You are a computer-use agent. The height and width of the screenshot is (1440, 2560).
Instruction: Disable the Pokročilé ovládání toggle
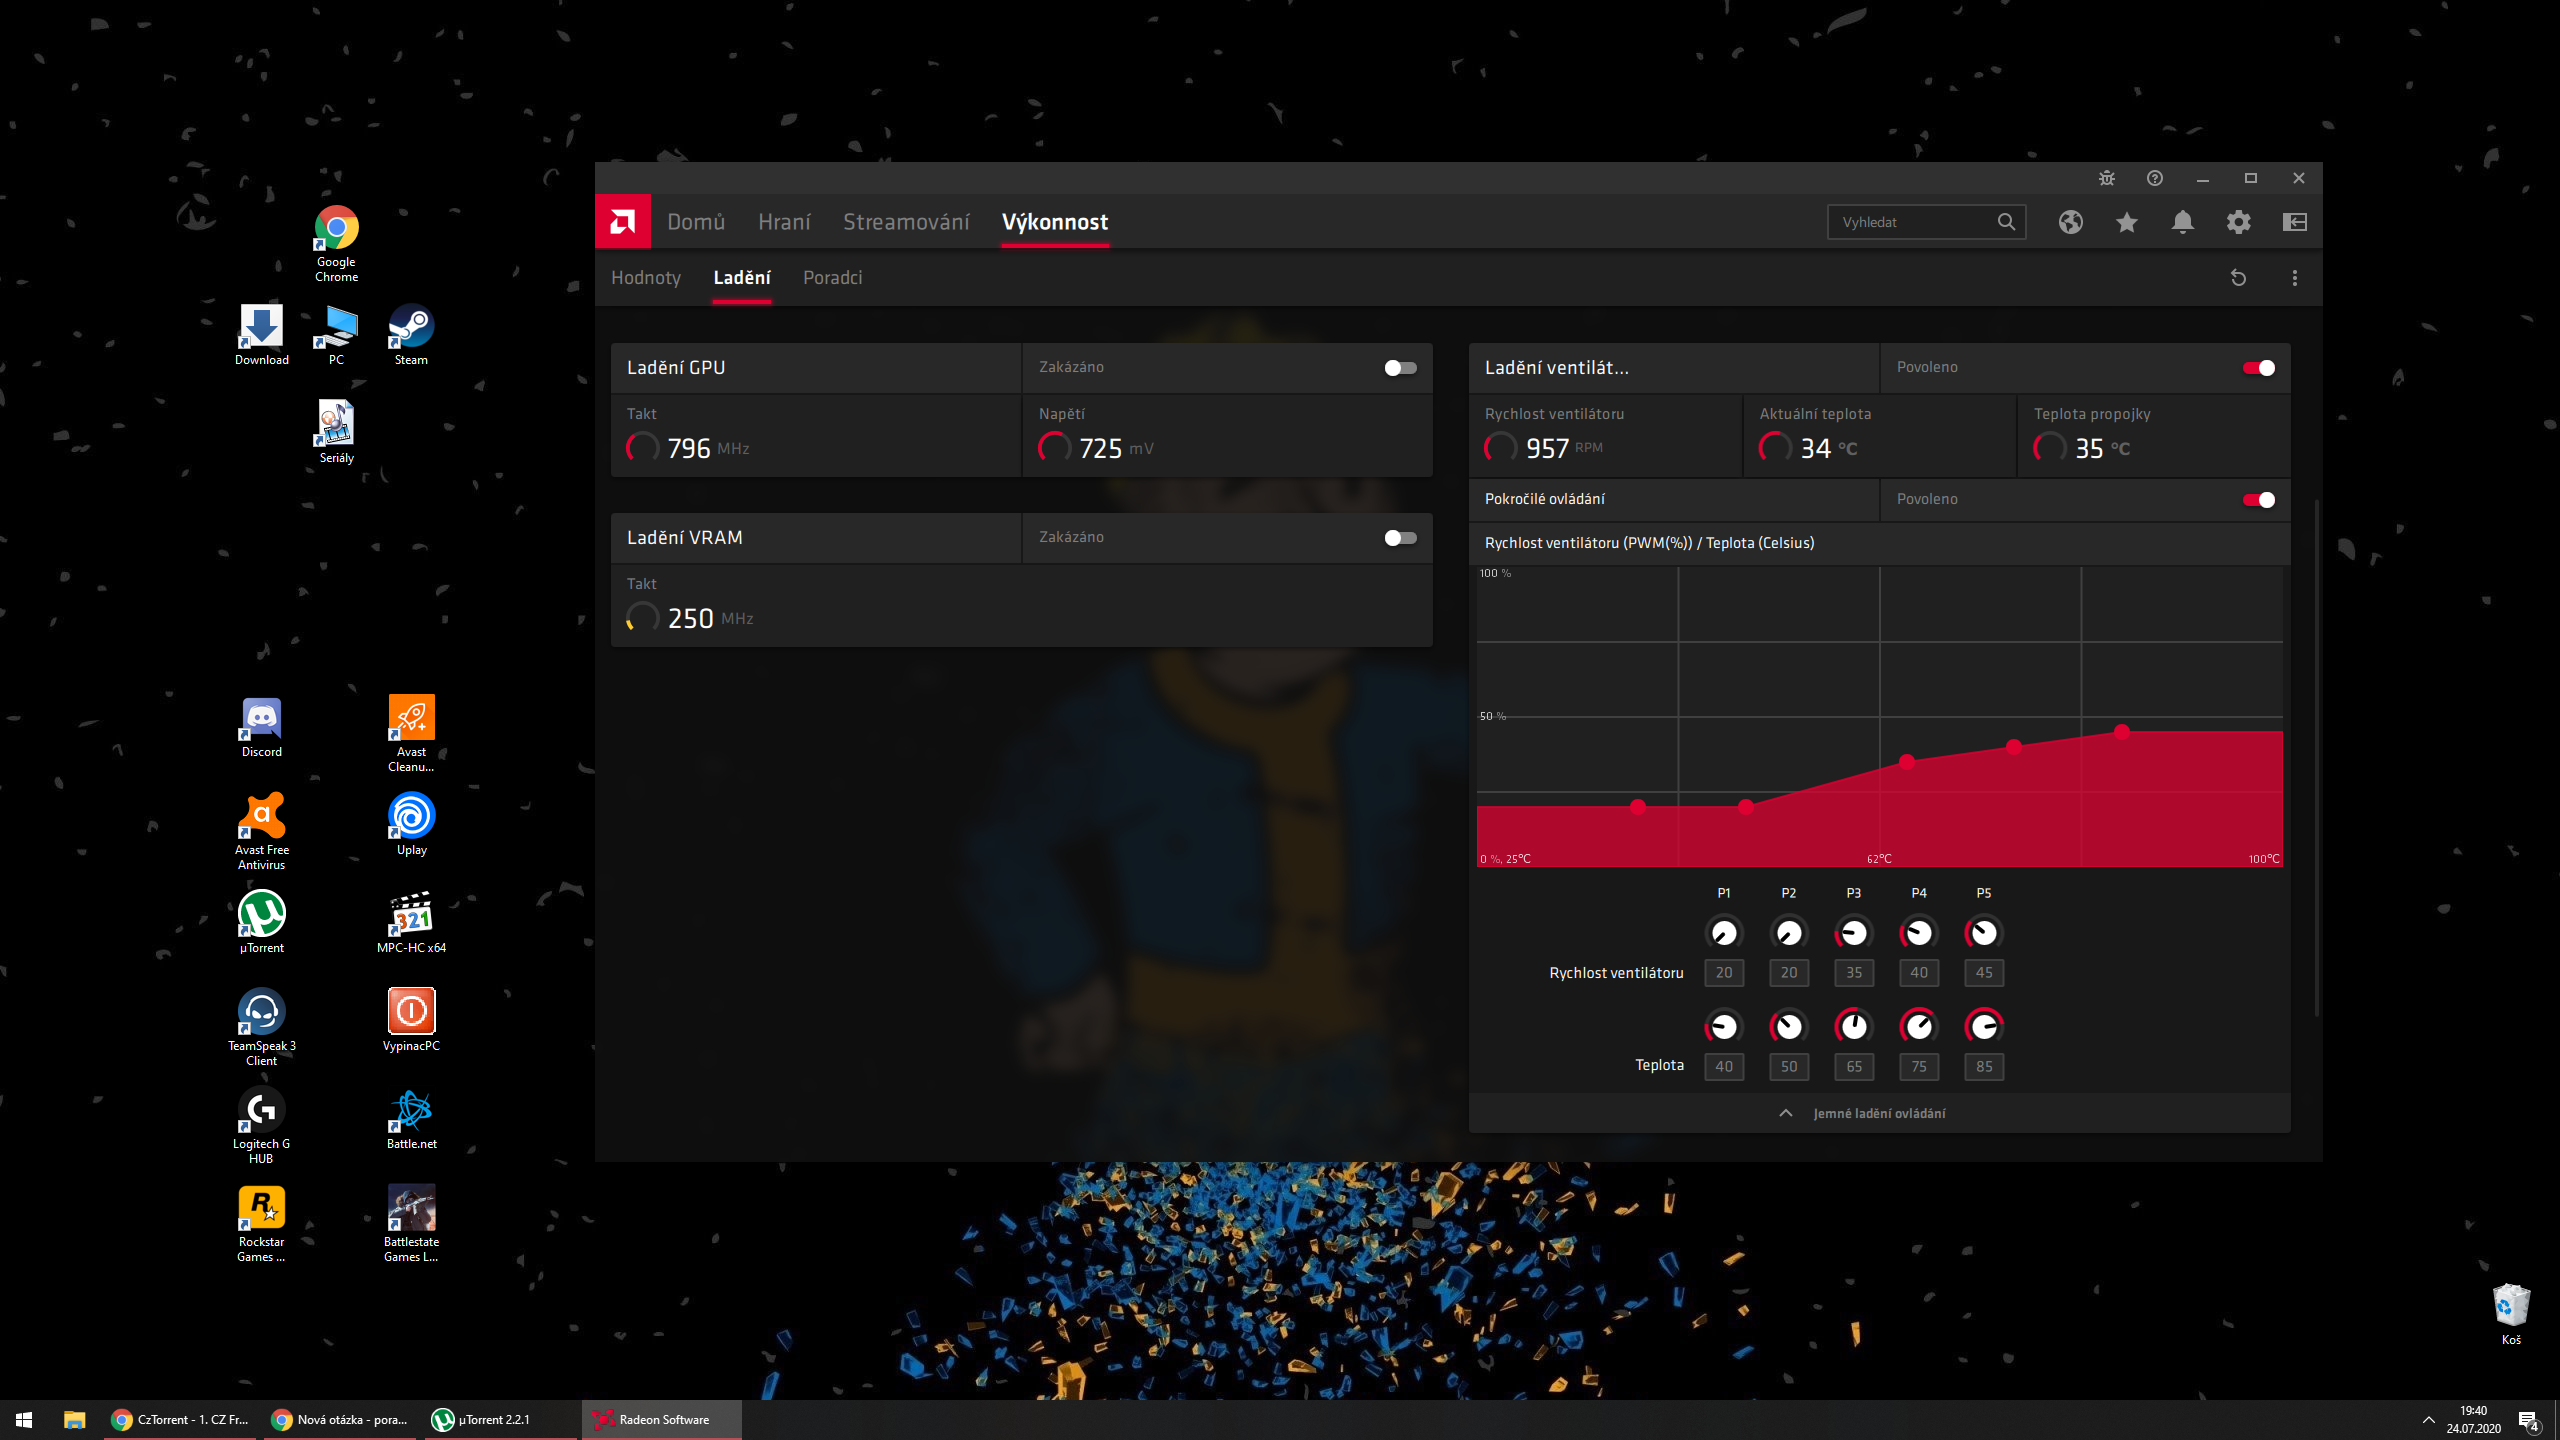[x=2258, y=500]
